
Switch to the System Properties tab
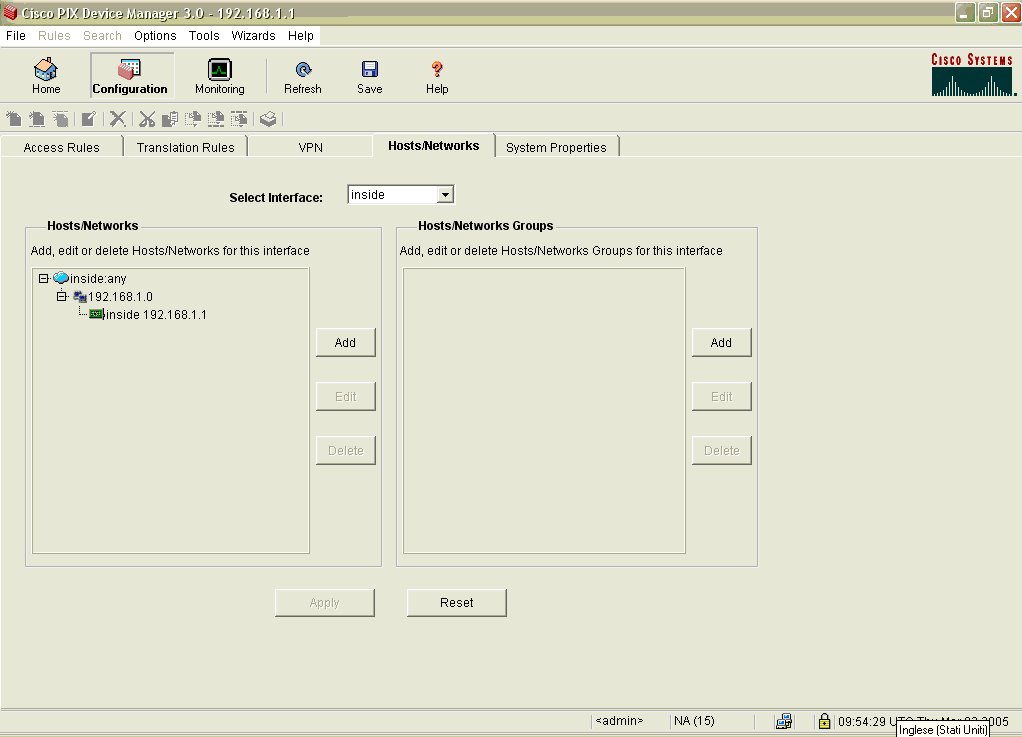556,147
